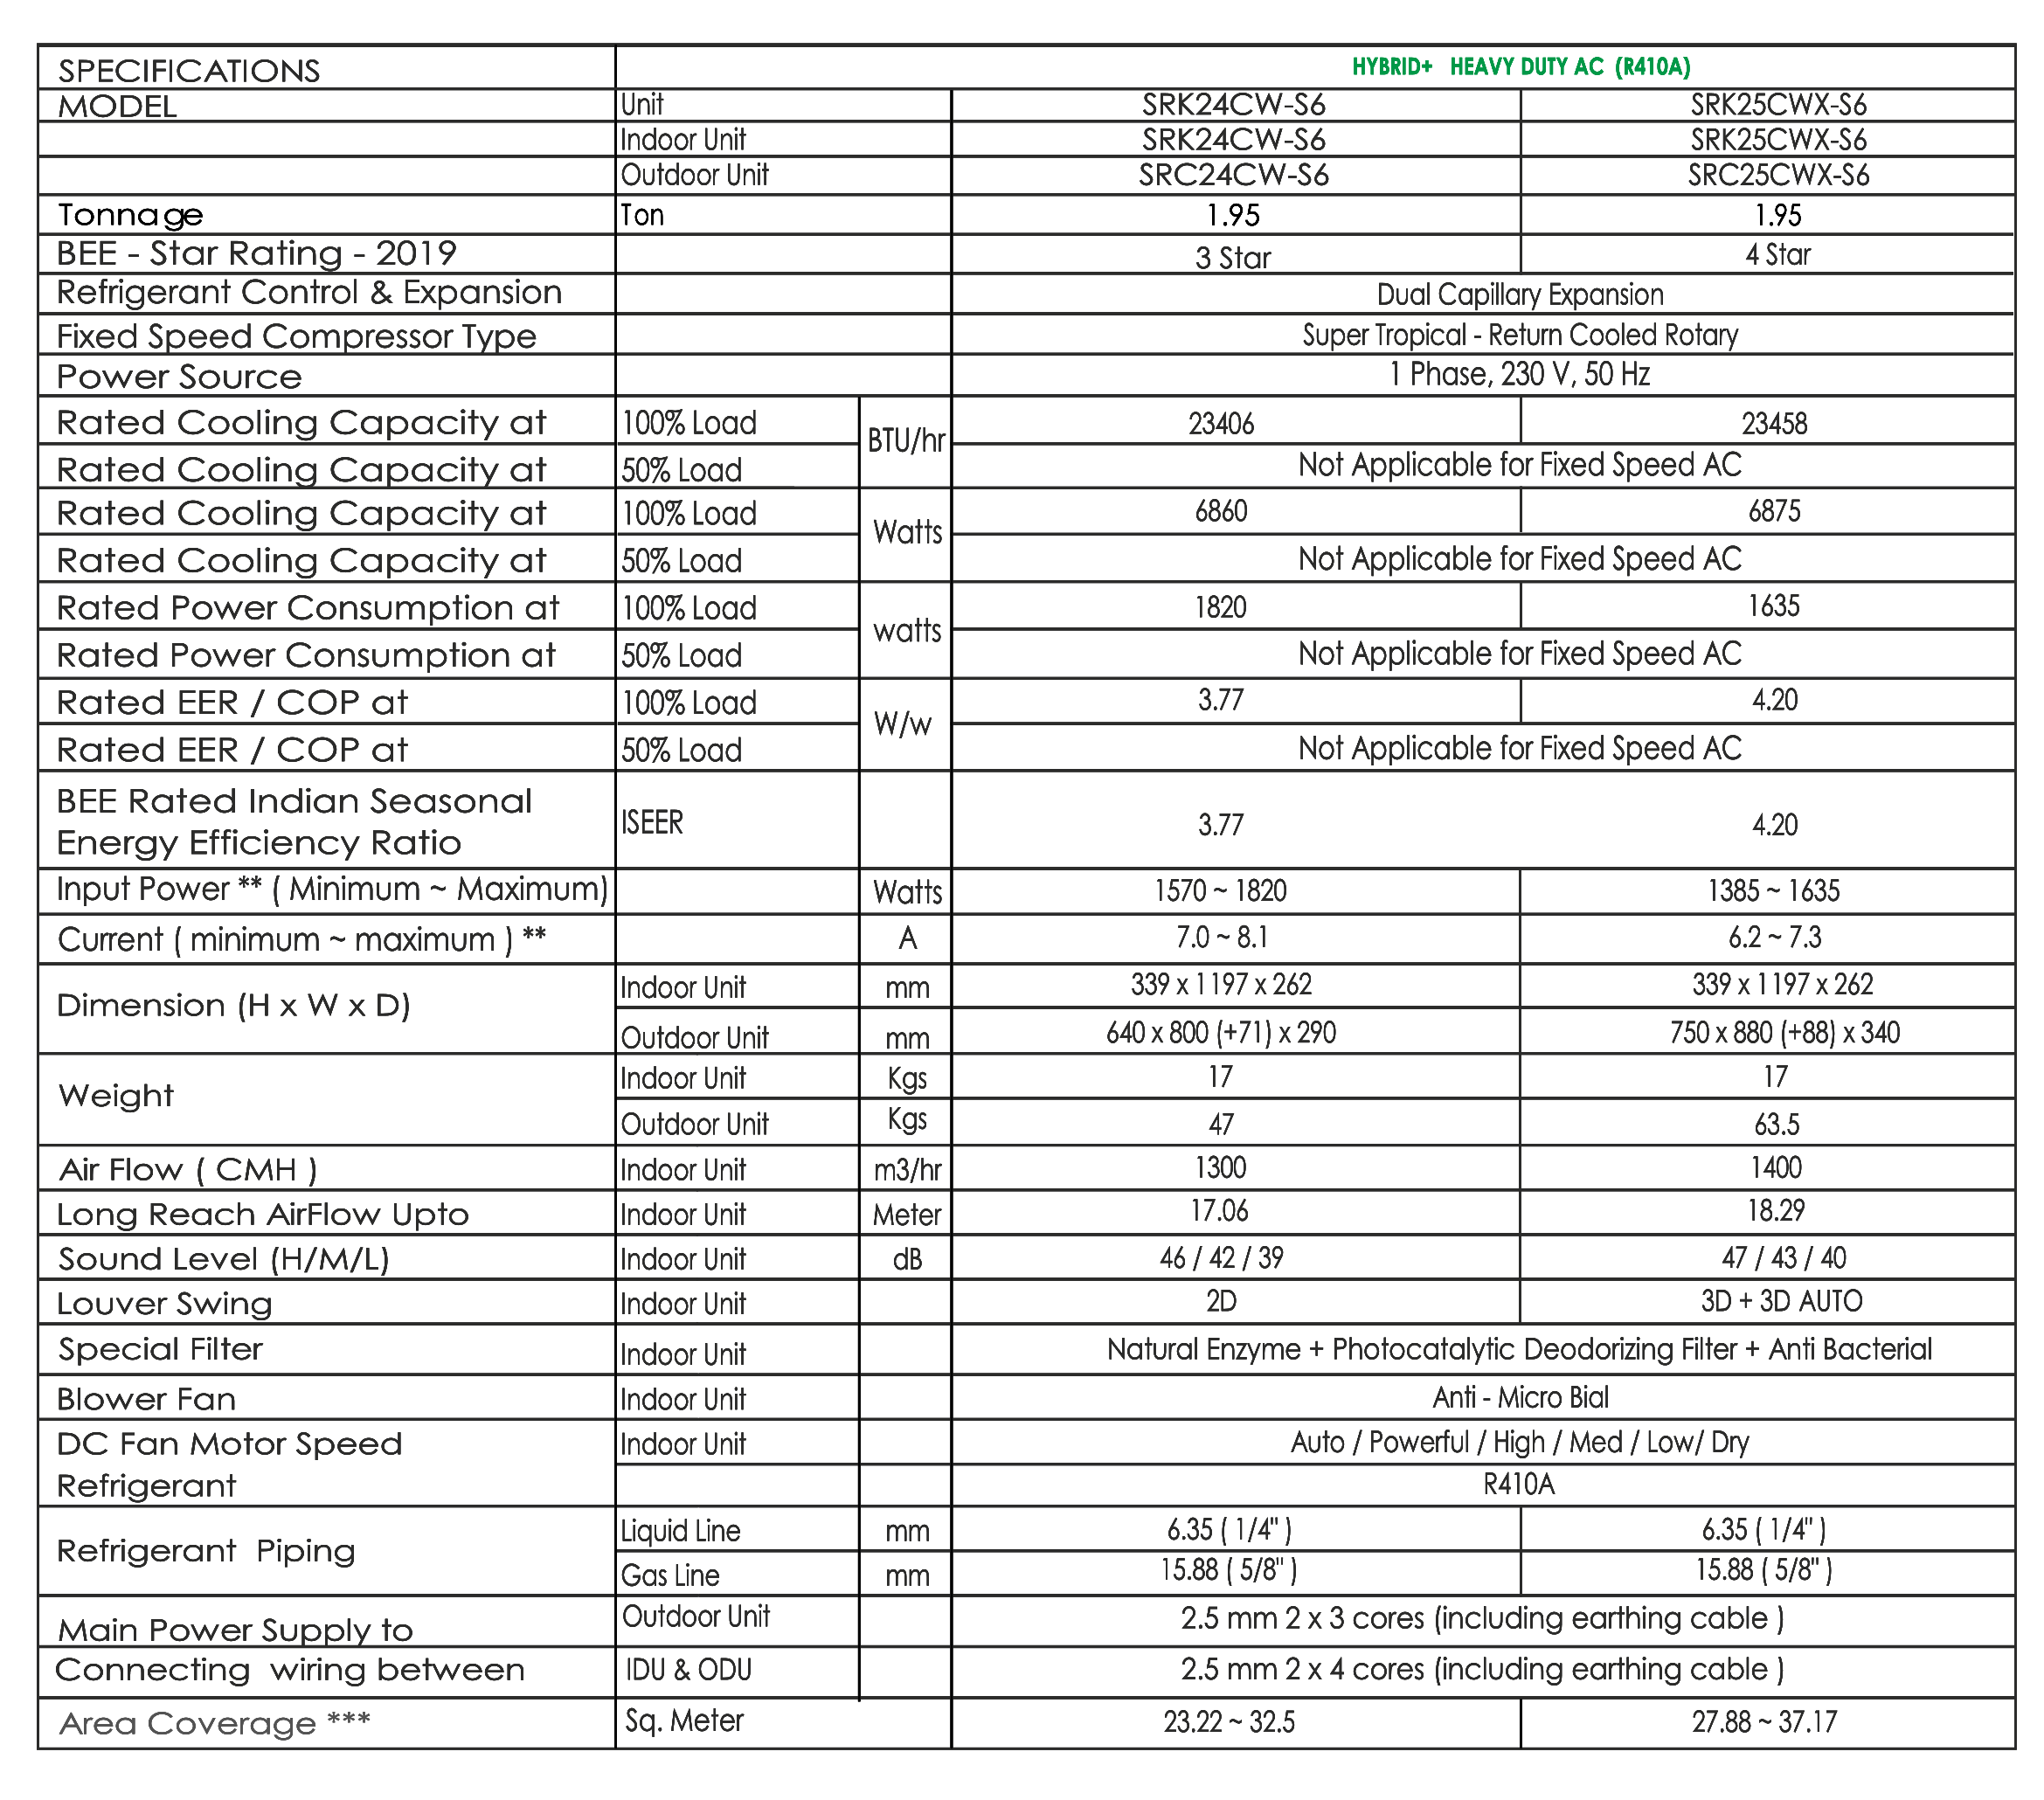Select the SRK24CW-S6 Unit model cell
The width and height of the screenshot is (2044, 1800).
click(x=1234, y=105)
